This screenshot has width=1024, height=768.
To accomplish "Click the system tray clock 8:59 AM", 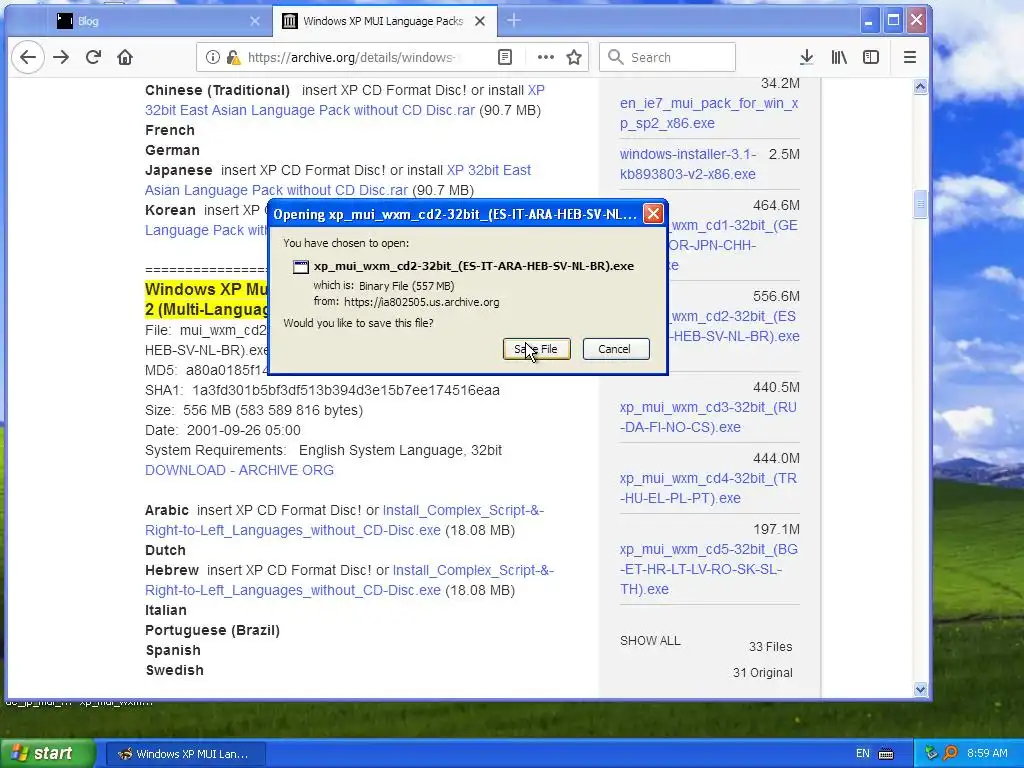I will [x=987, y=753].
